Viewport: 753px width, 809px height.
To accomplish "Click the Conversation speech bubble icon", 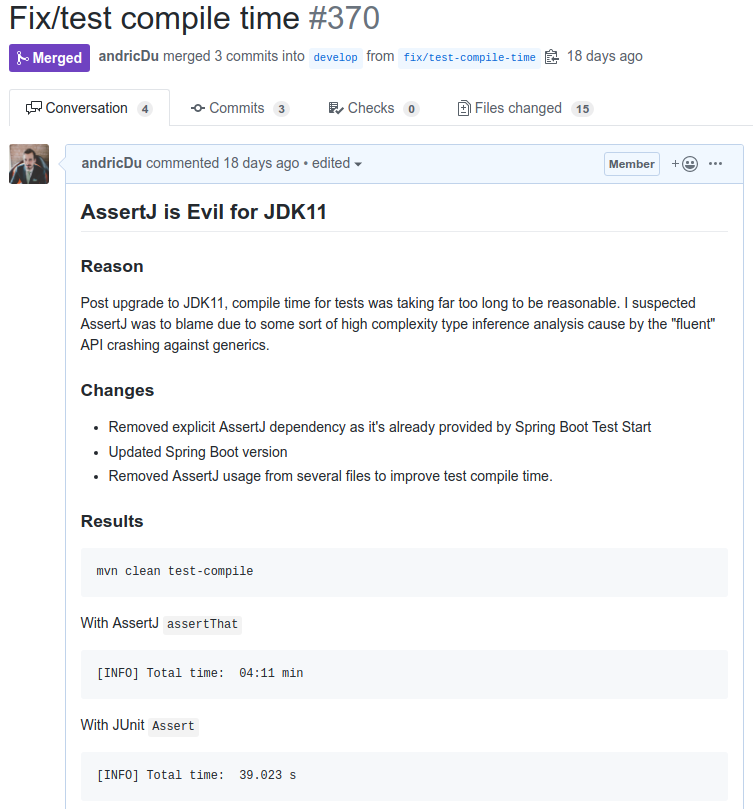I will (x=33, y=108).
